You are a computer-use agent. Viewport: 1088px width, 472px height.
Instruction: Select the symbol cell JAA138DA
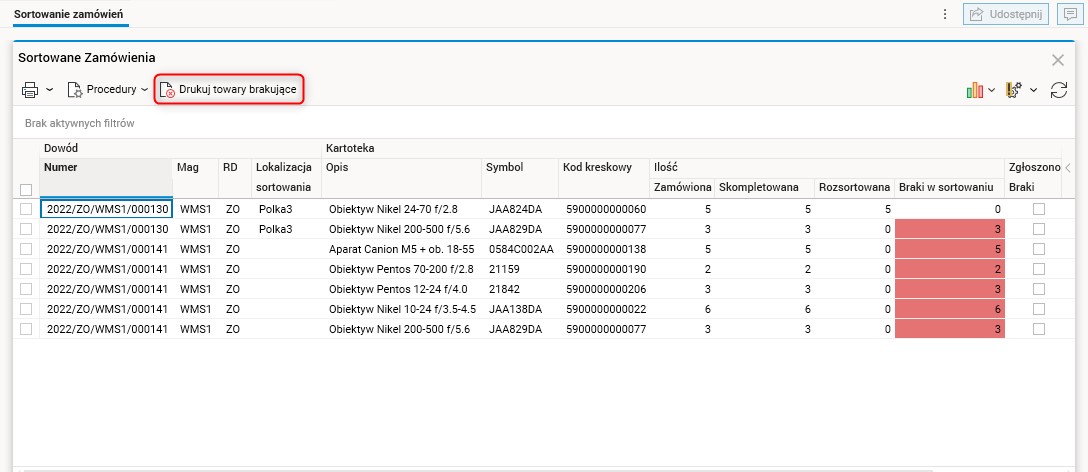click(x=520, y=309)
